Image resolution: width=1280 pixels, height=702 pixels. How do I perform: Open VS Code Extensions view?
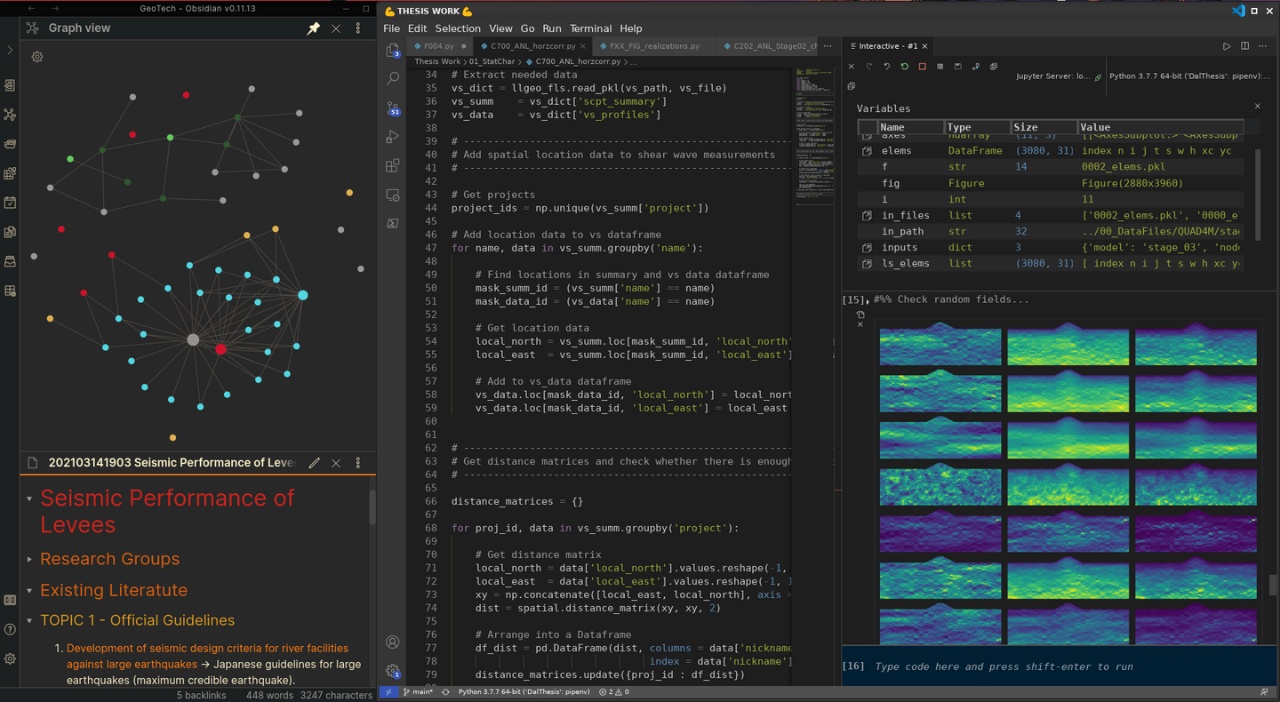click(x=393, y=166)
